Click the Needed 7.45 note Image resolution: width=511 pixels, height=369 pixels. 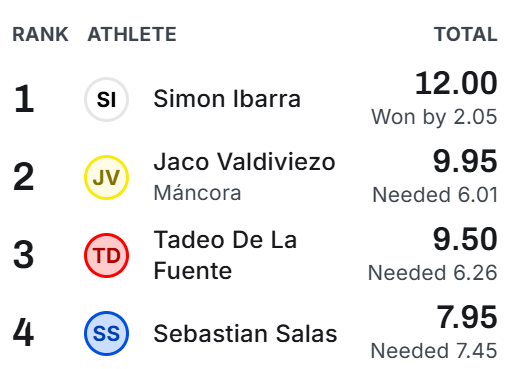(434, 351)
